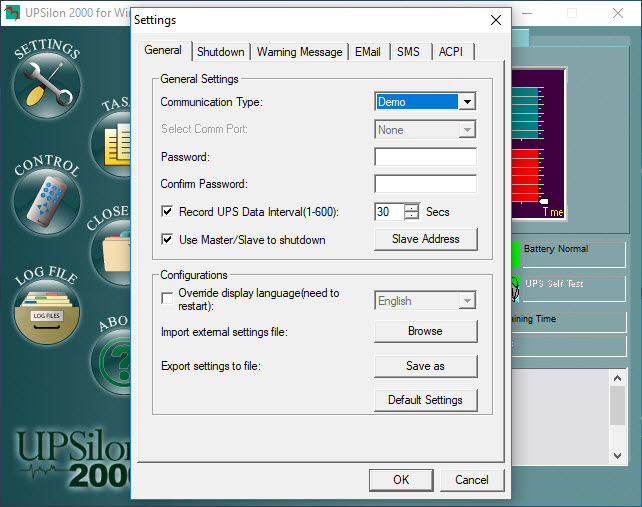Click into the Password field
Image resolution: width=642 pixels, height=507 pixels.
click(425, 157)
